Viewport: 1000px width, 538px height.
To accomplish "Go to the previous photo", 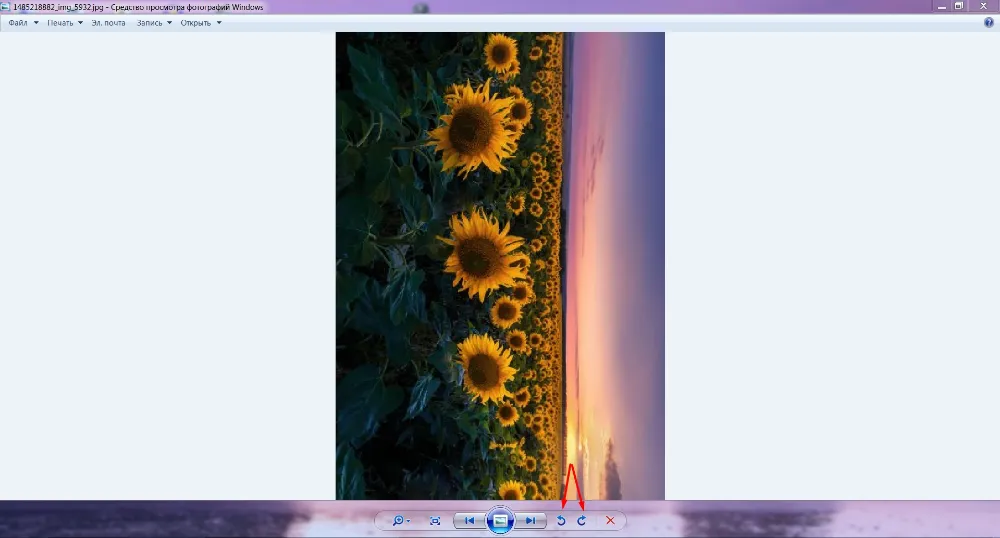I will 469,521.
